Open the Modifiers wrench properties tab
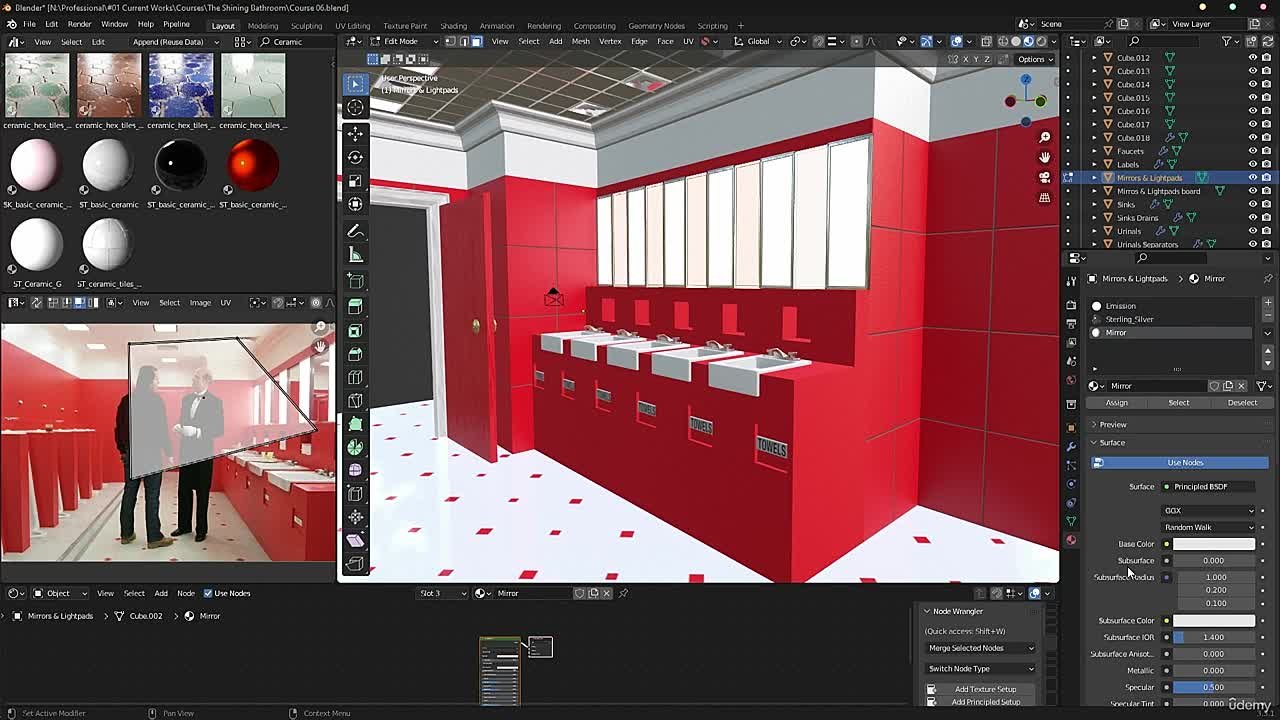 coord(1071,446)
